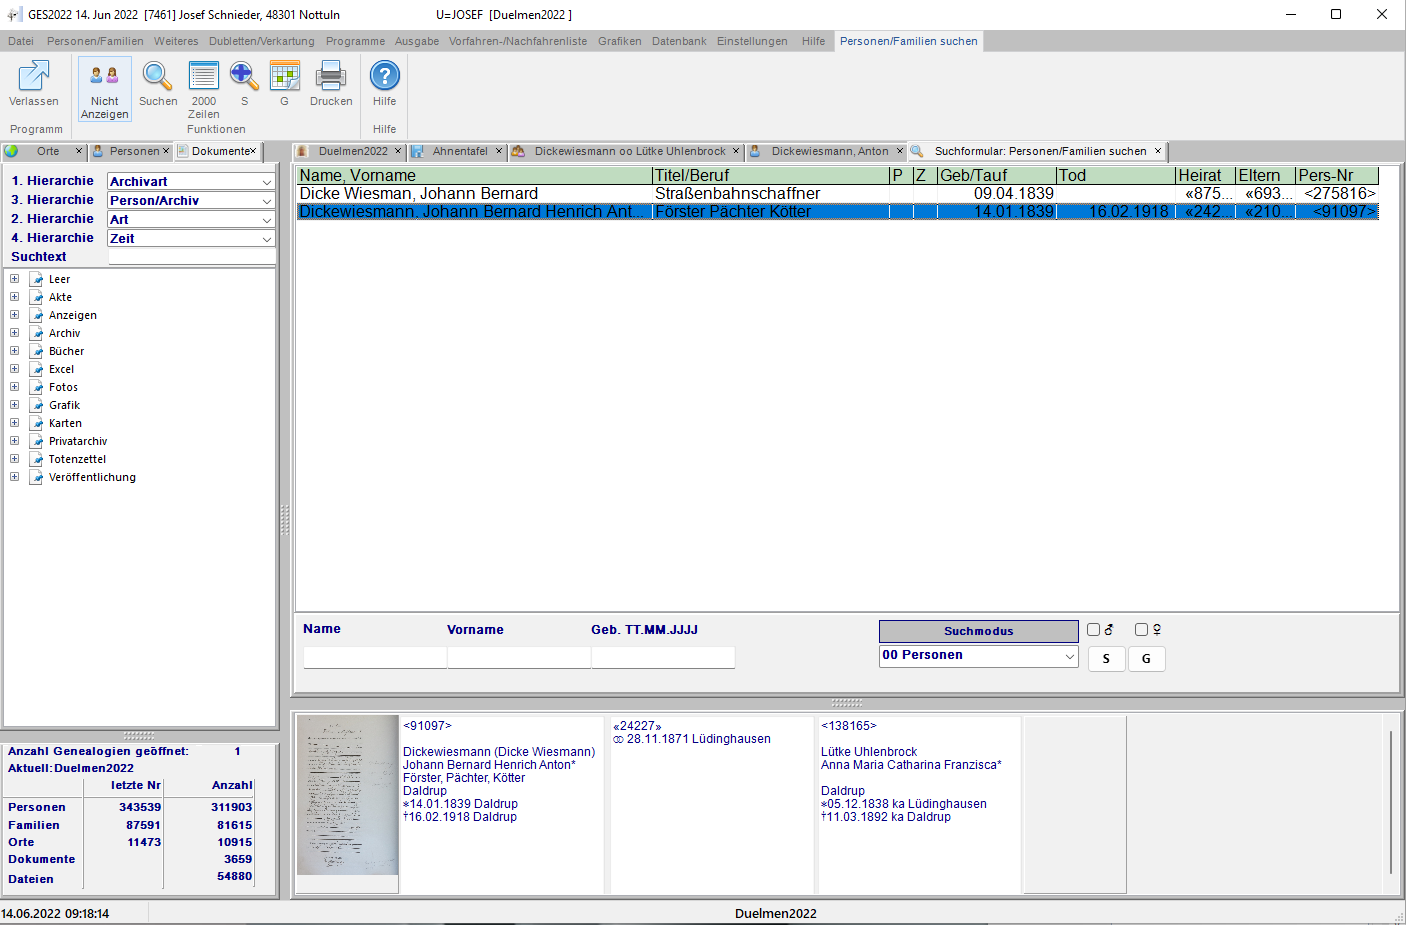Screen dimensions: 1406x925
Task: Click the Verlassen exit icon
Action: [34, 76]
